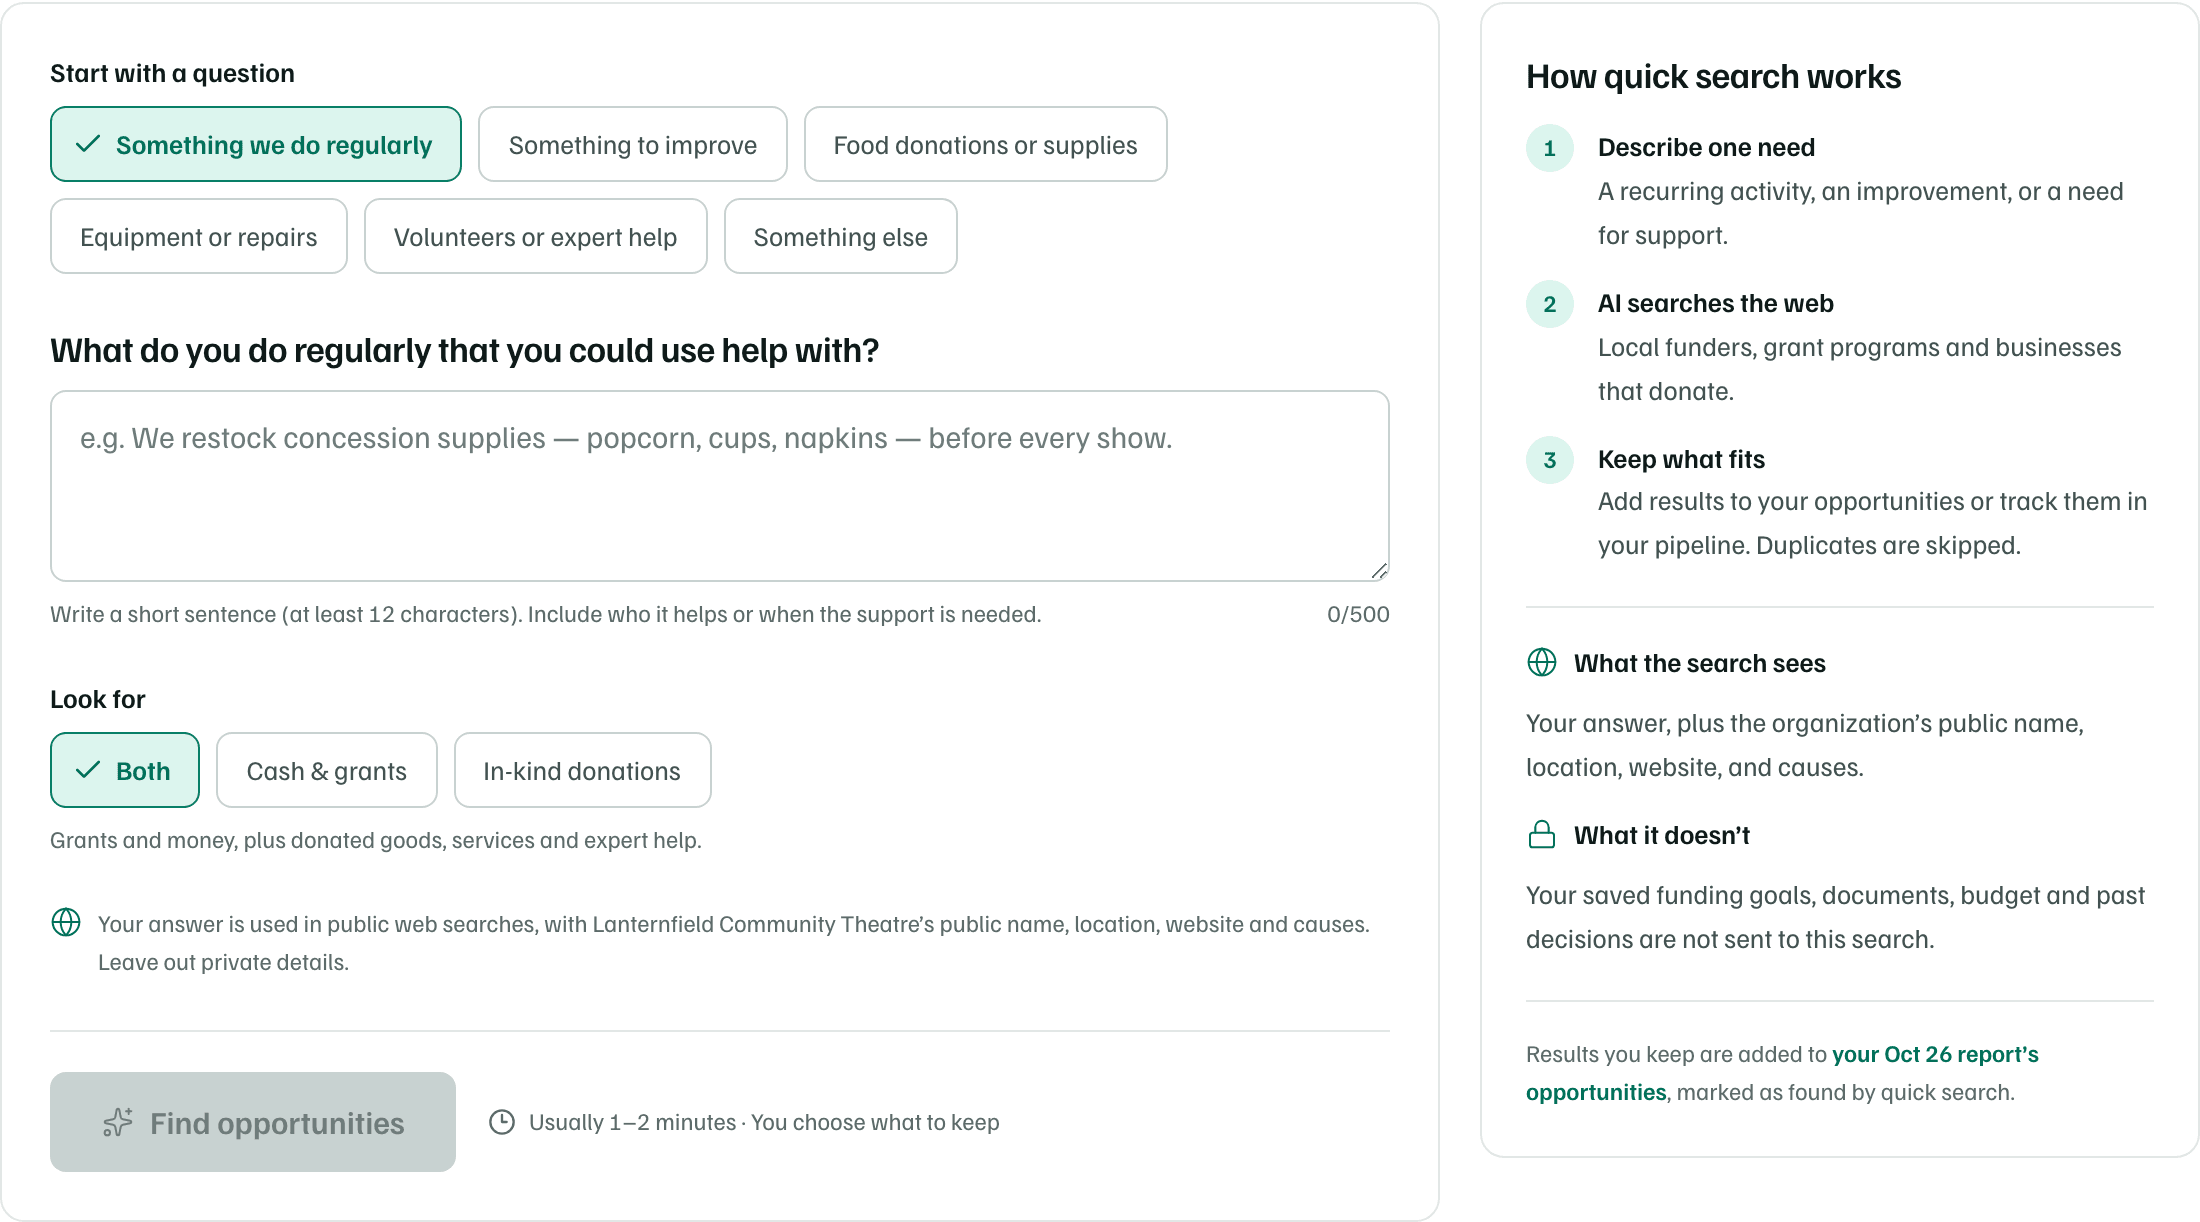Click the 'Write a short sentence' hint text

click(546, 614)
